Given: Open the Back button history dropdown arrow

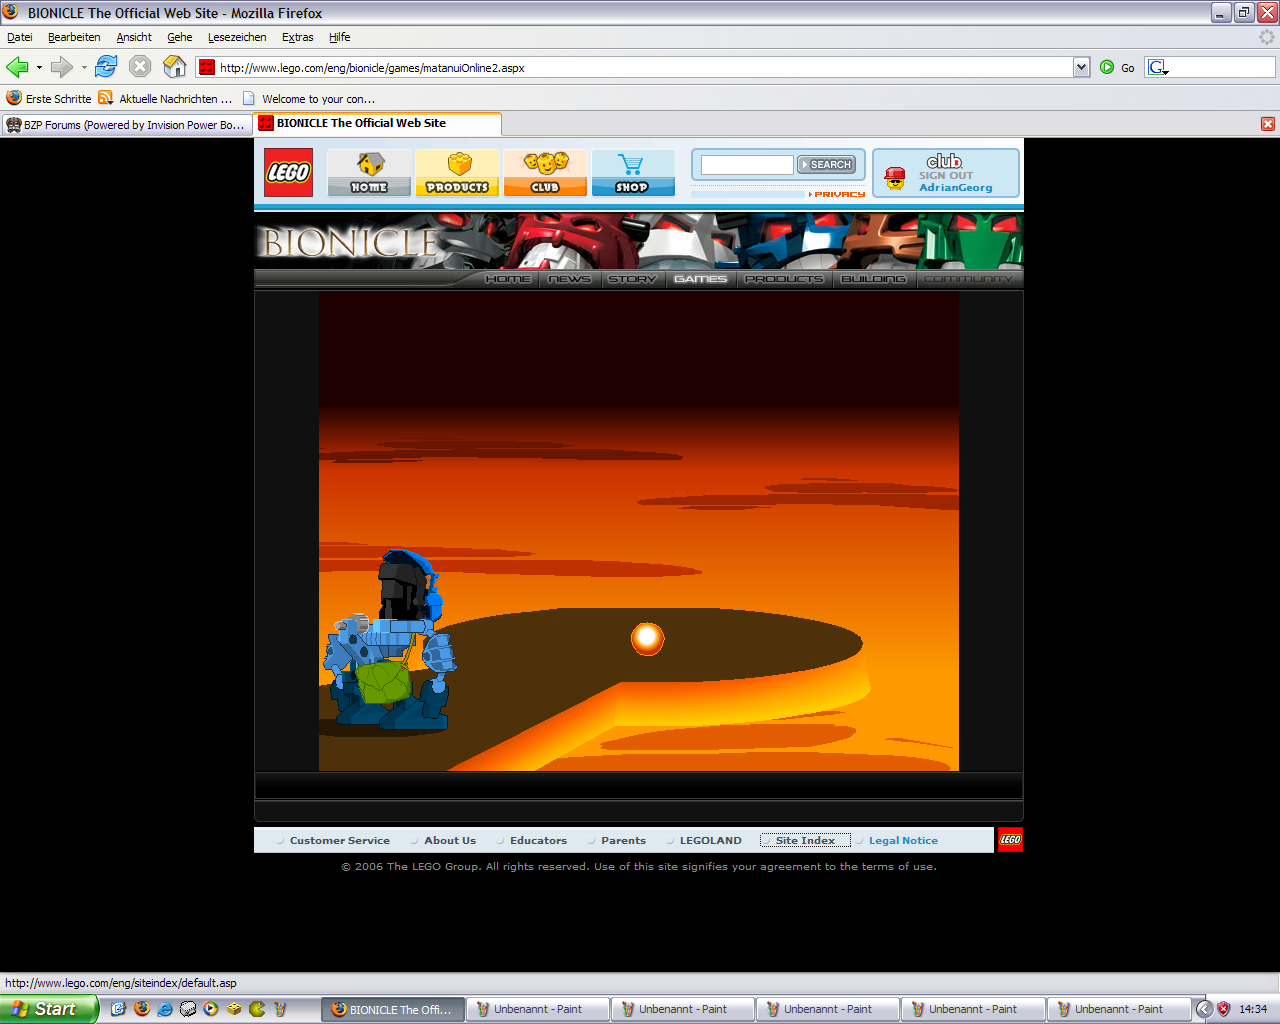Looking at the screenshot, I should pyautogui.click(x=39, y=67).
